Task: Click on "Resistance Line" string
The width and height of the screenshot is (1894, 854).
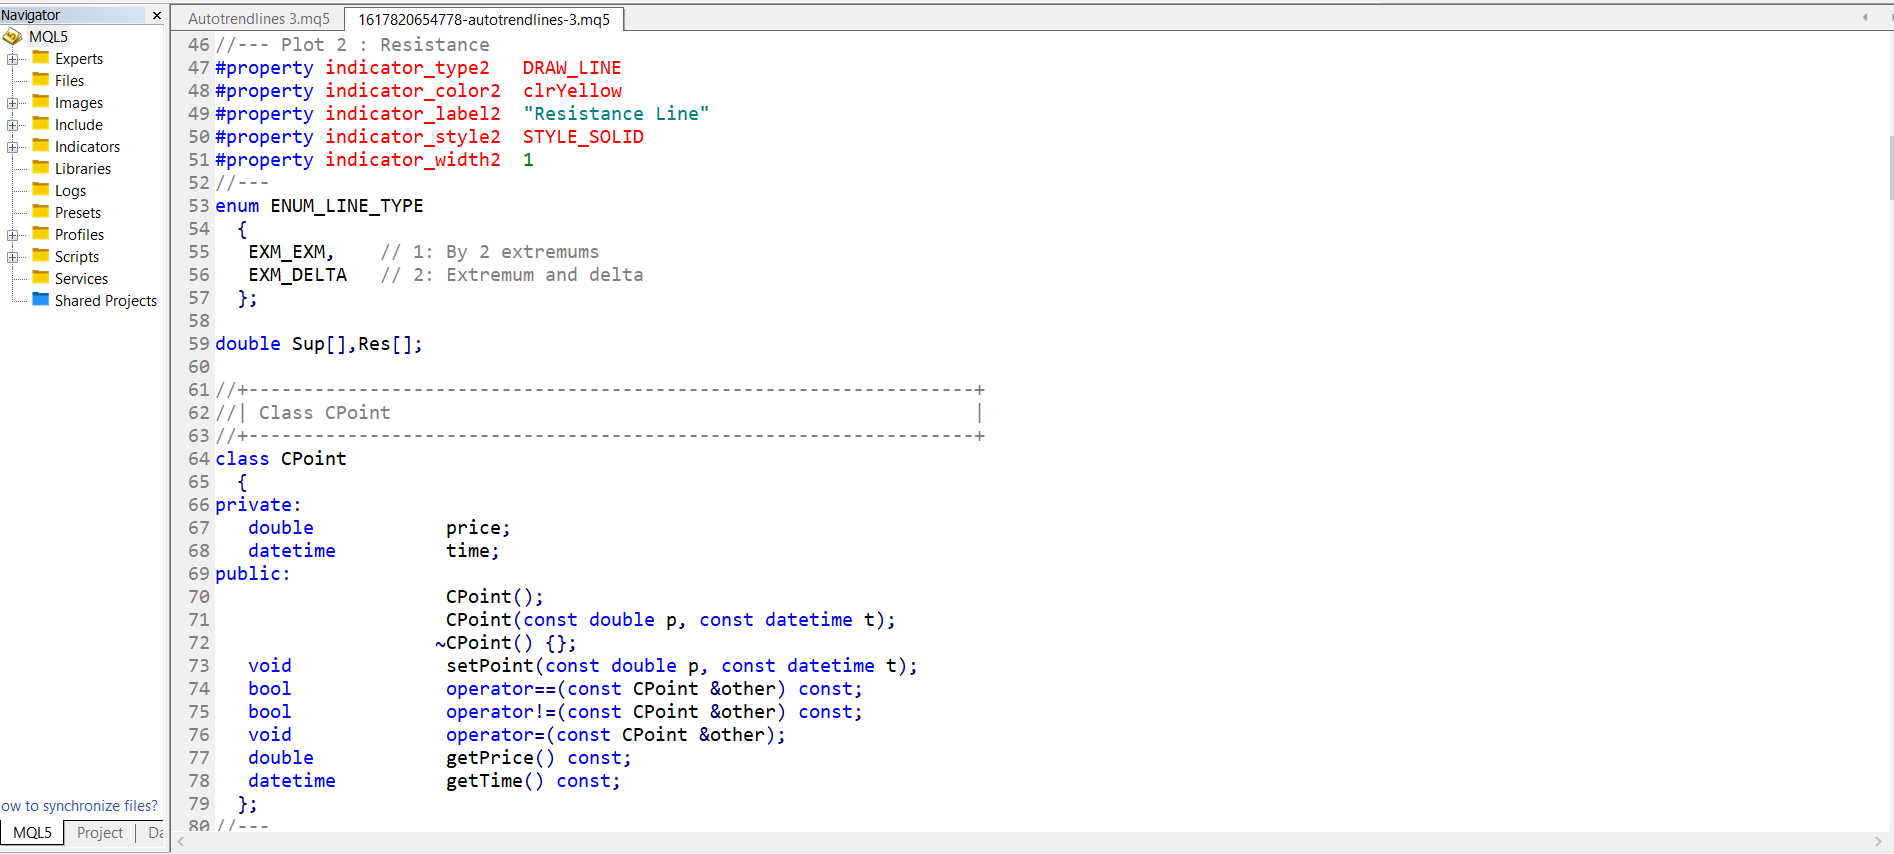Action: [x=616, y=114]
